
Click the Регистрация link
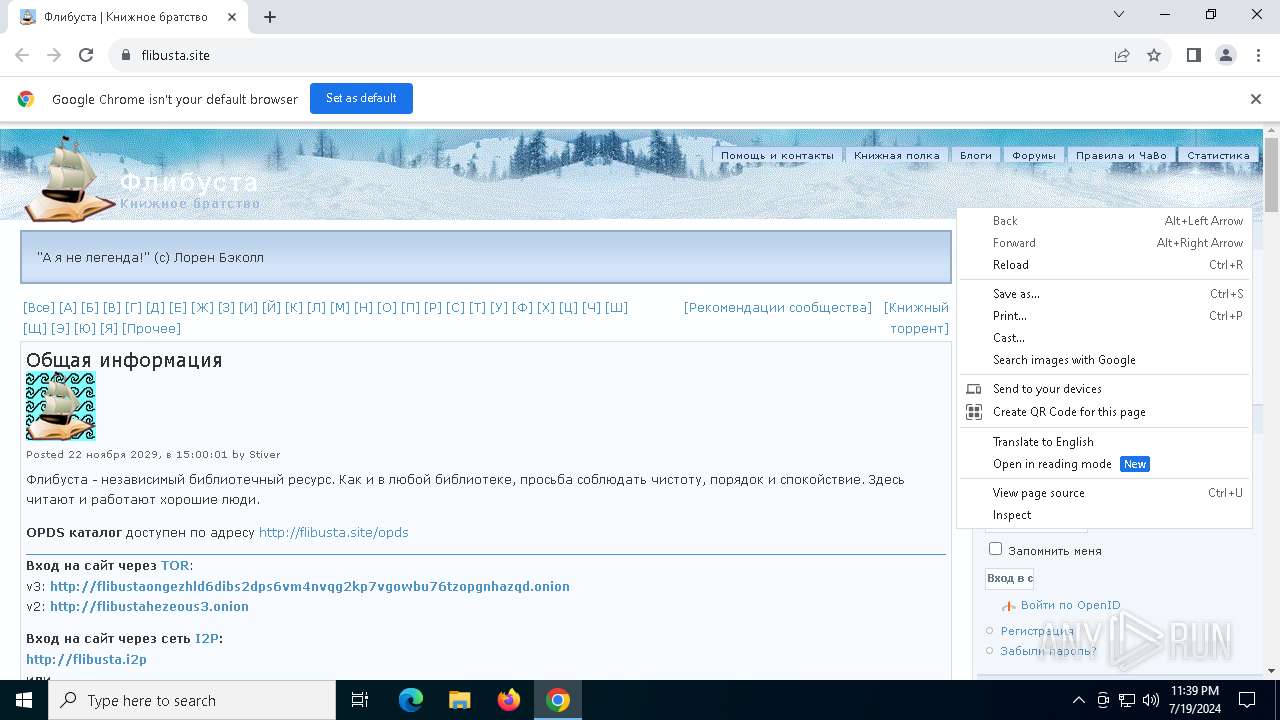click(1037, 631)
